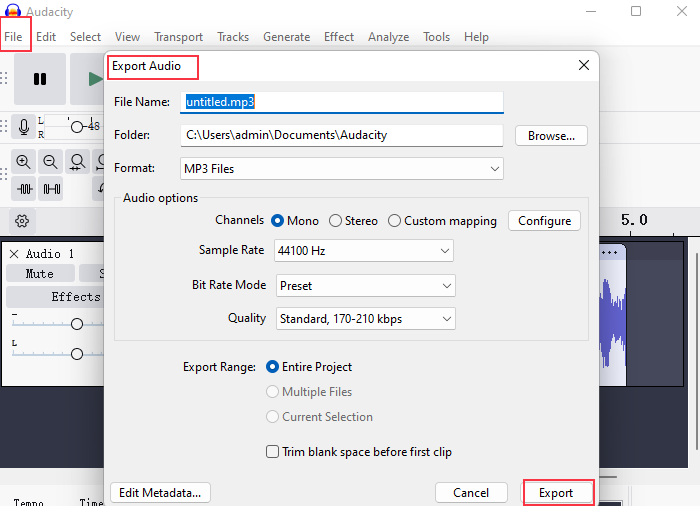
Task: Open the Edit menu
Action: tap(46, 37)
